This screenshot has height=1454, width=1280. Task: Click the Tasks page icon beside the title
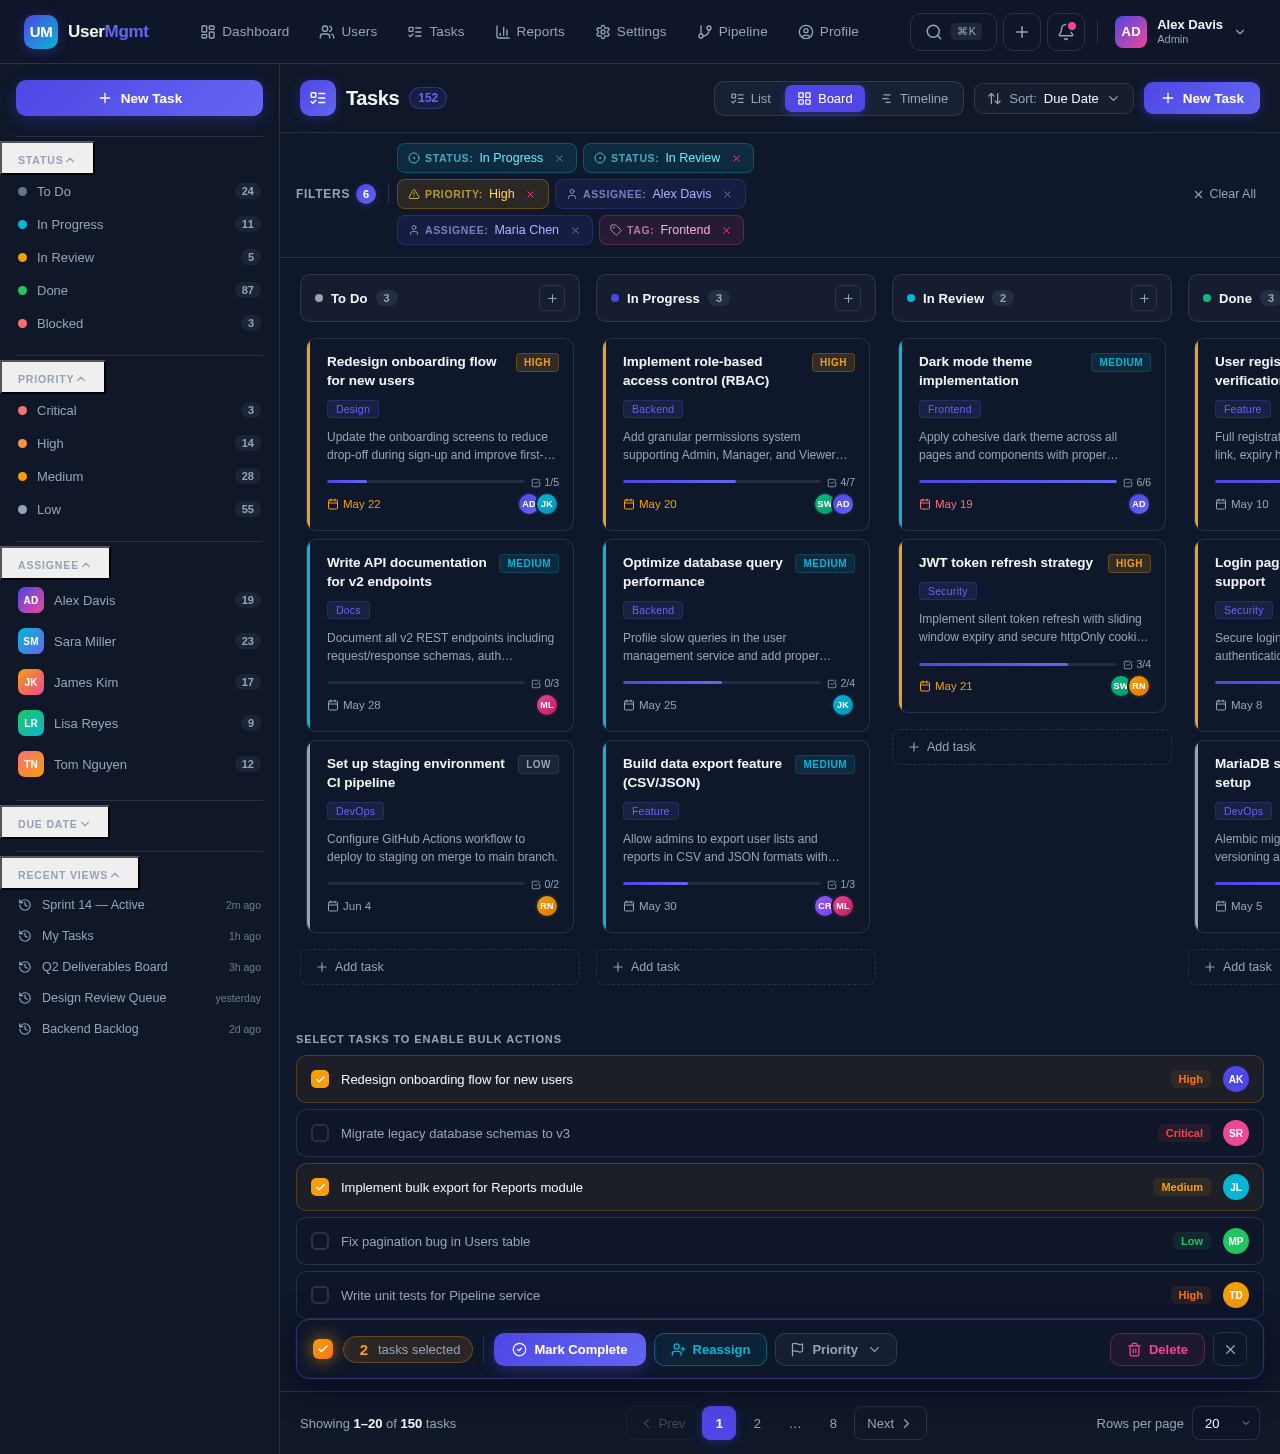coord(318,98)
